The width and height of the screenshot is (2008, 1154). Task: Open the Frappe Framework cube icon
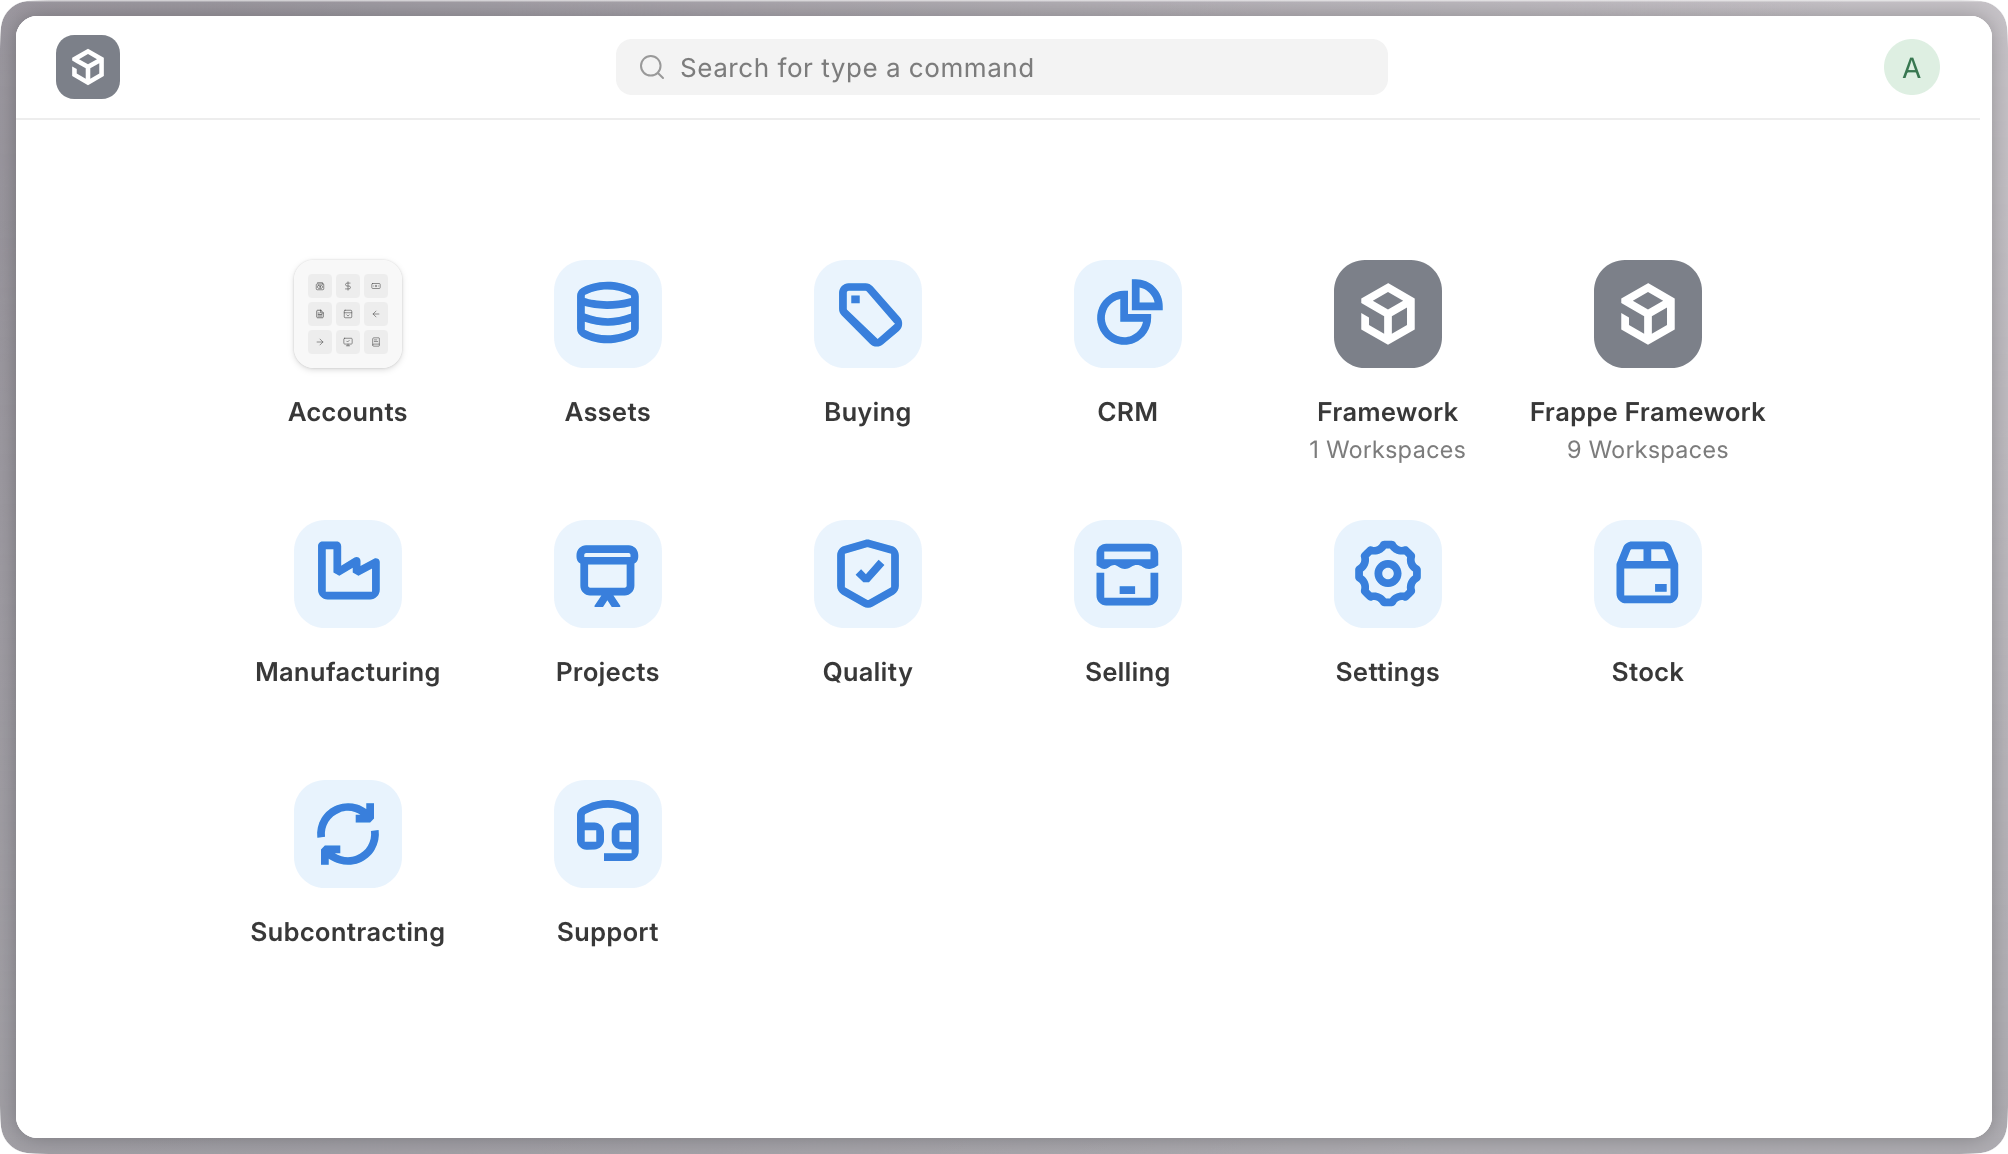(1647, 314)
